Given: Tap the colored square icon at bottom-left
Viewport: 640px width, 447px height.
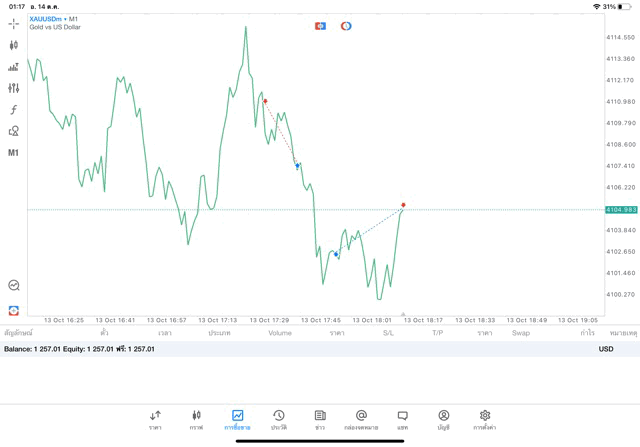Looking at the screenshot, I should point(14,311).
